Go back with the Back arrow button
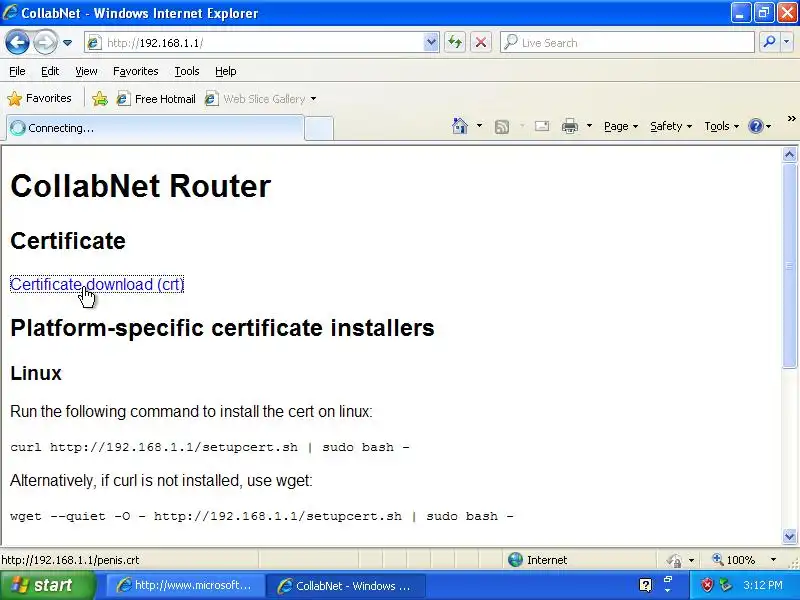 [17, 42]
